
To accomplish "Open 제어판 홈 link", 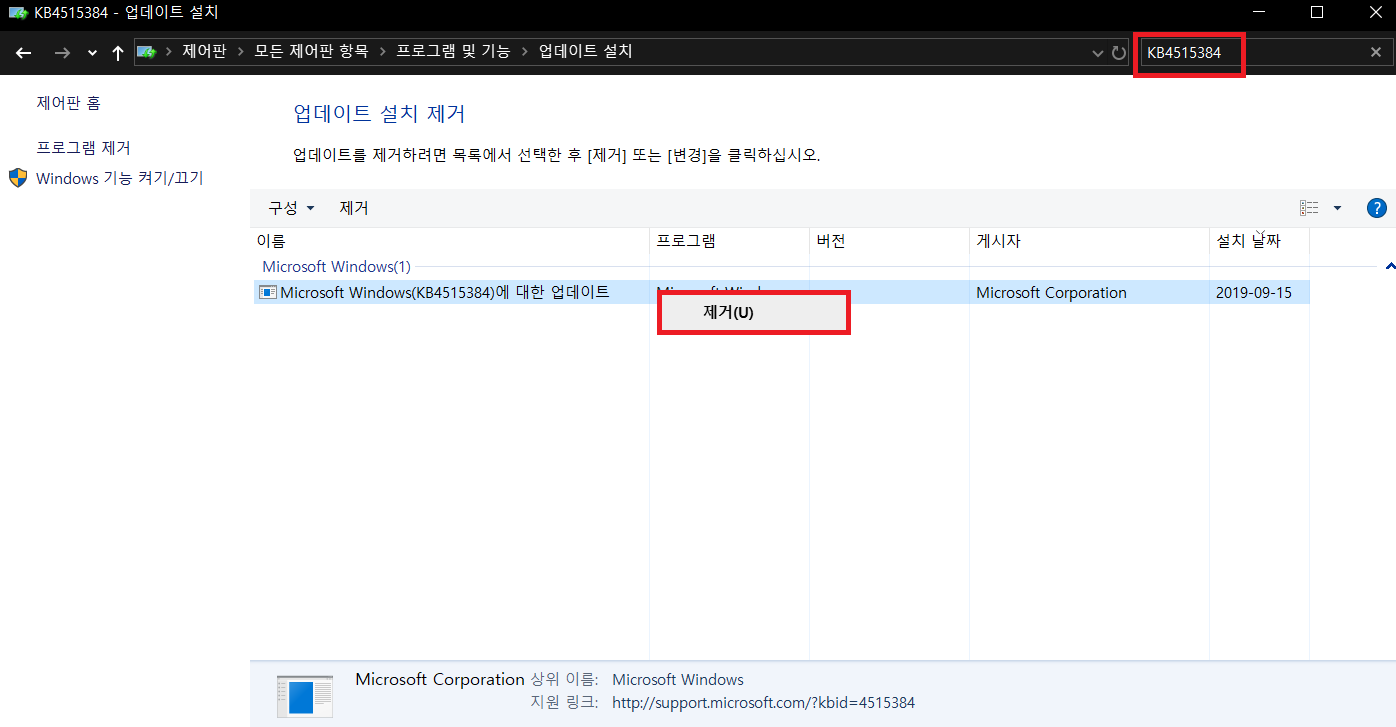I will (68, 103).
